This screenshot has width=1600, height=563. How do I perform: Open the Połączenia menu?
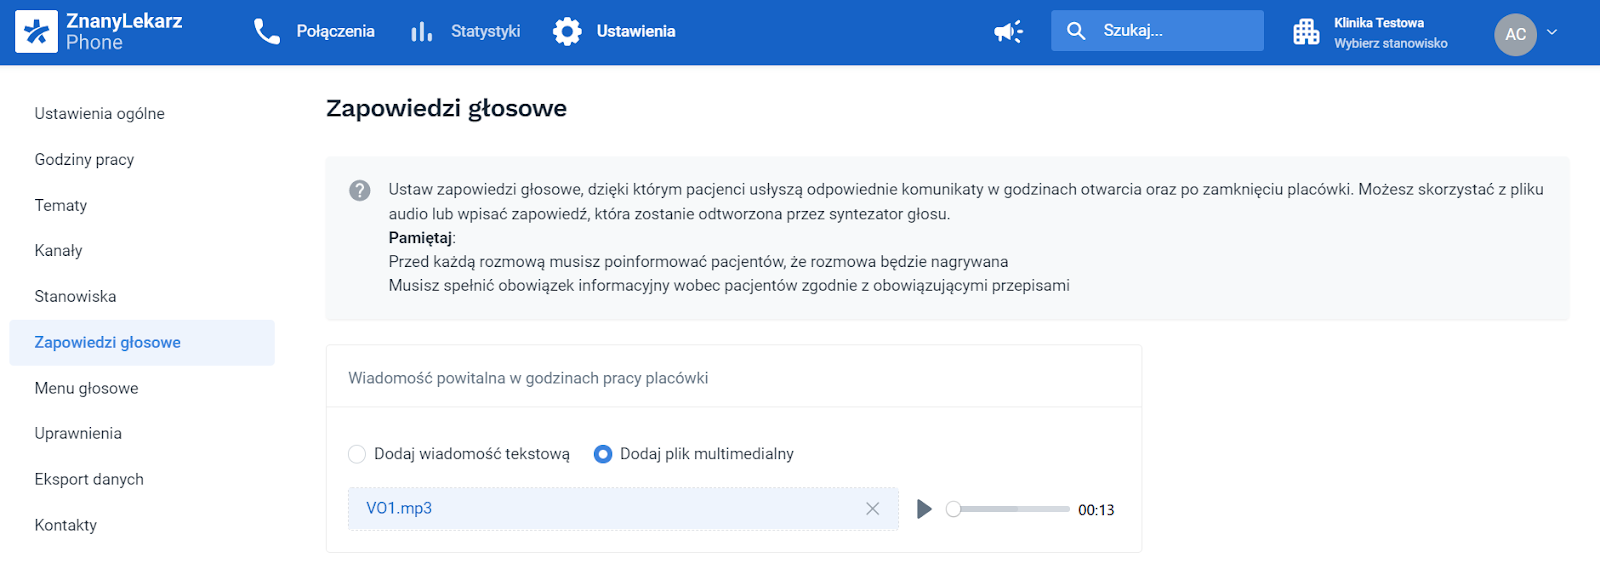click(335, 31)
